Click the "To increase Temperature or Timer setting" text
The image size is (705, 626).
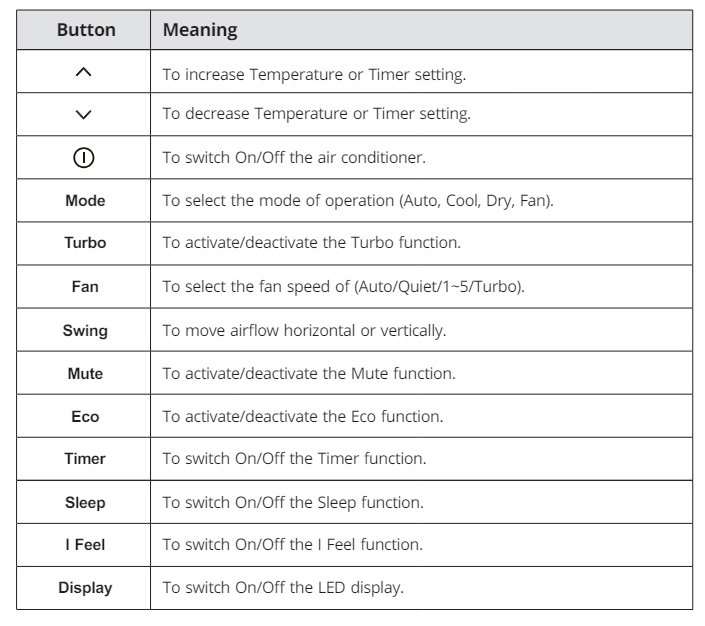coord(317,73)
